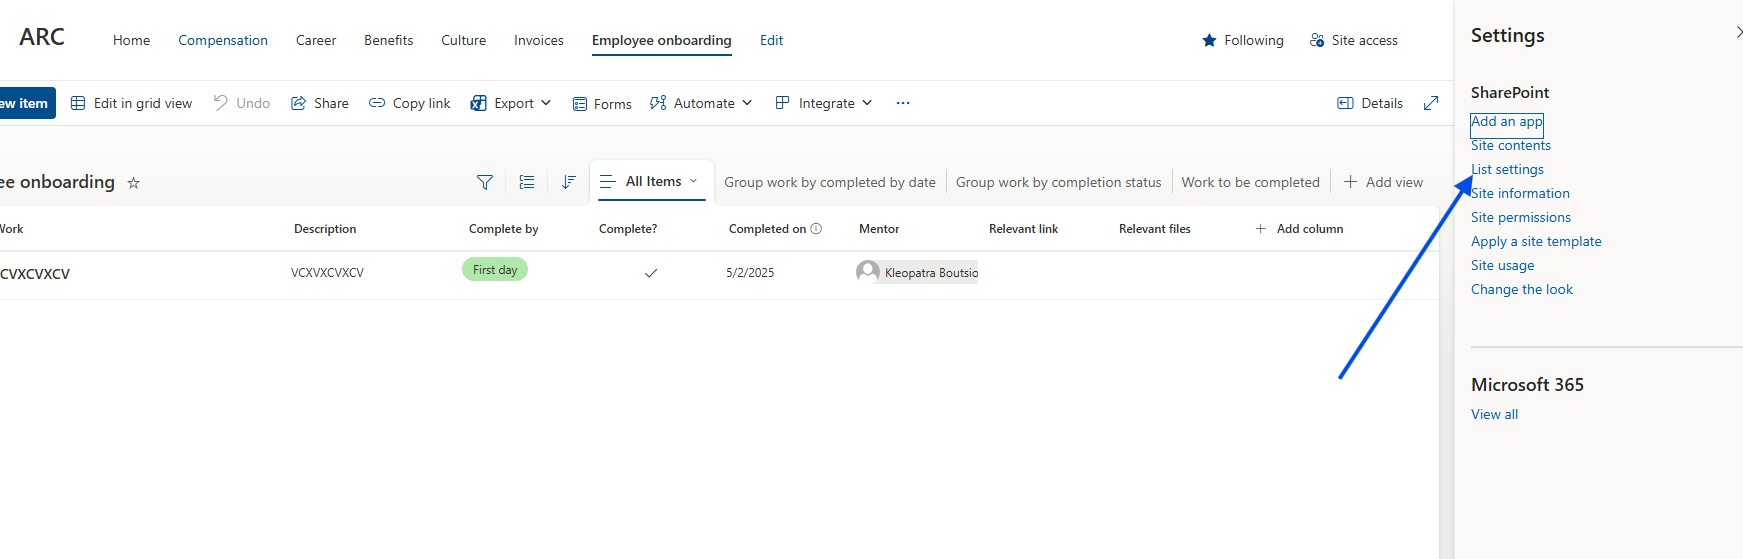Go to the Compensation navigation tab
Viewport: 1743px width, 559px height.
pos(223,41)
